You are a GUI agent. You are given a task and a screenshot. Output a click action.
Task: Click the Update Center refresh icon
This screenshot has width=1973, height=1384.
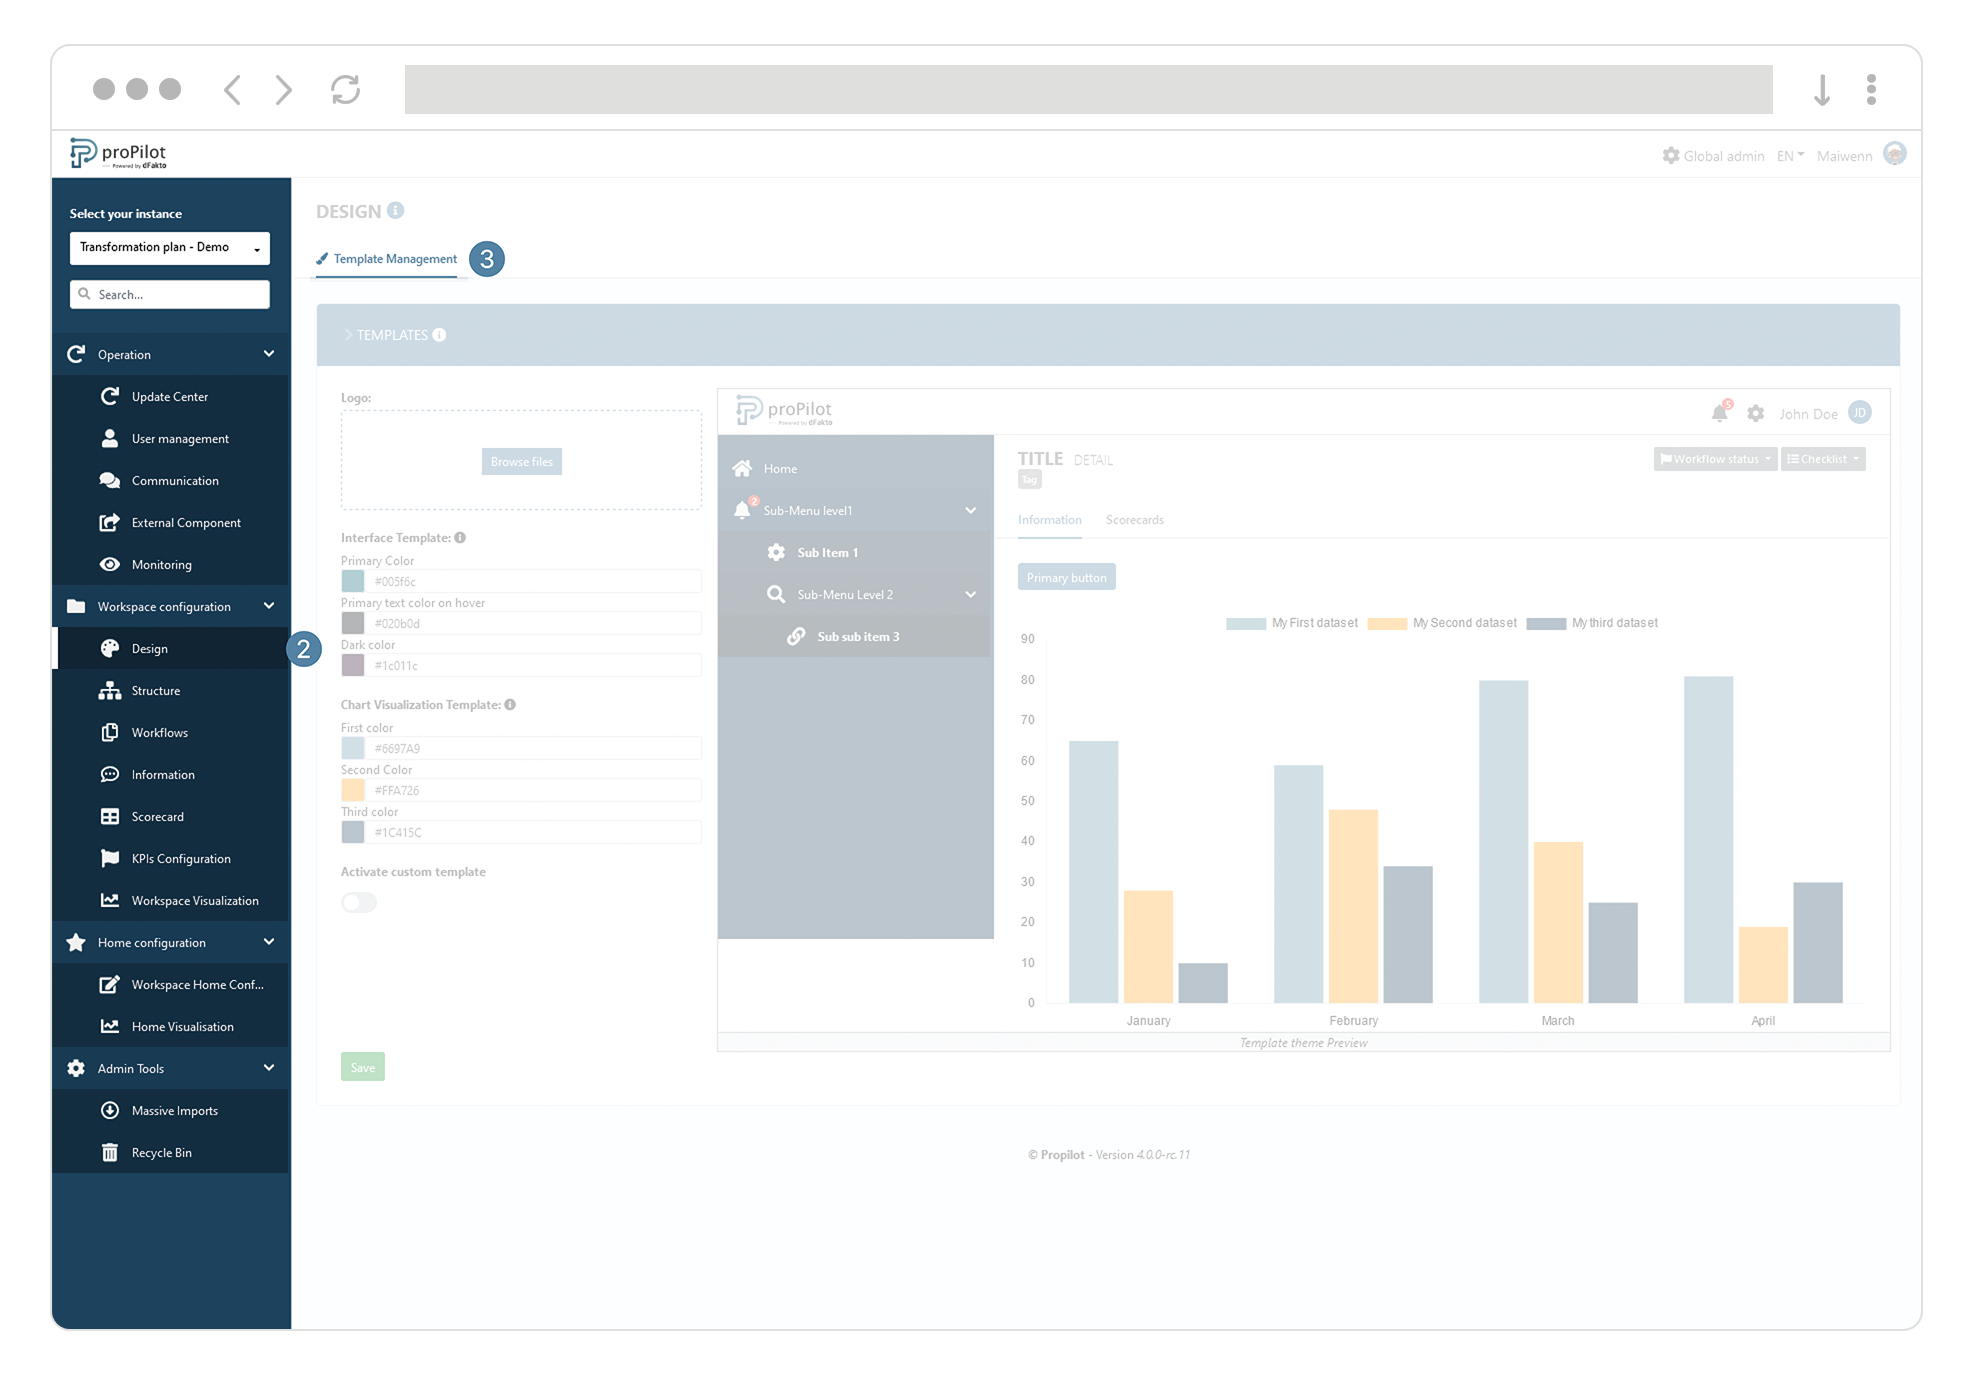coord(110,396)
